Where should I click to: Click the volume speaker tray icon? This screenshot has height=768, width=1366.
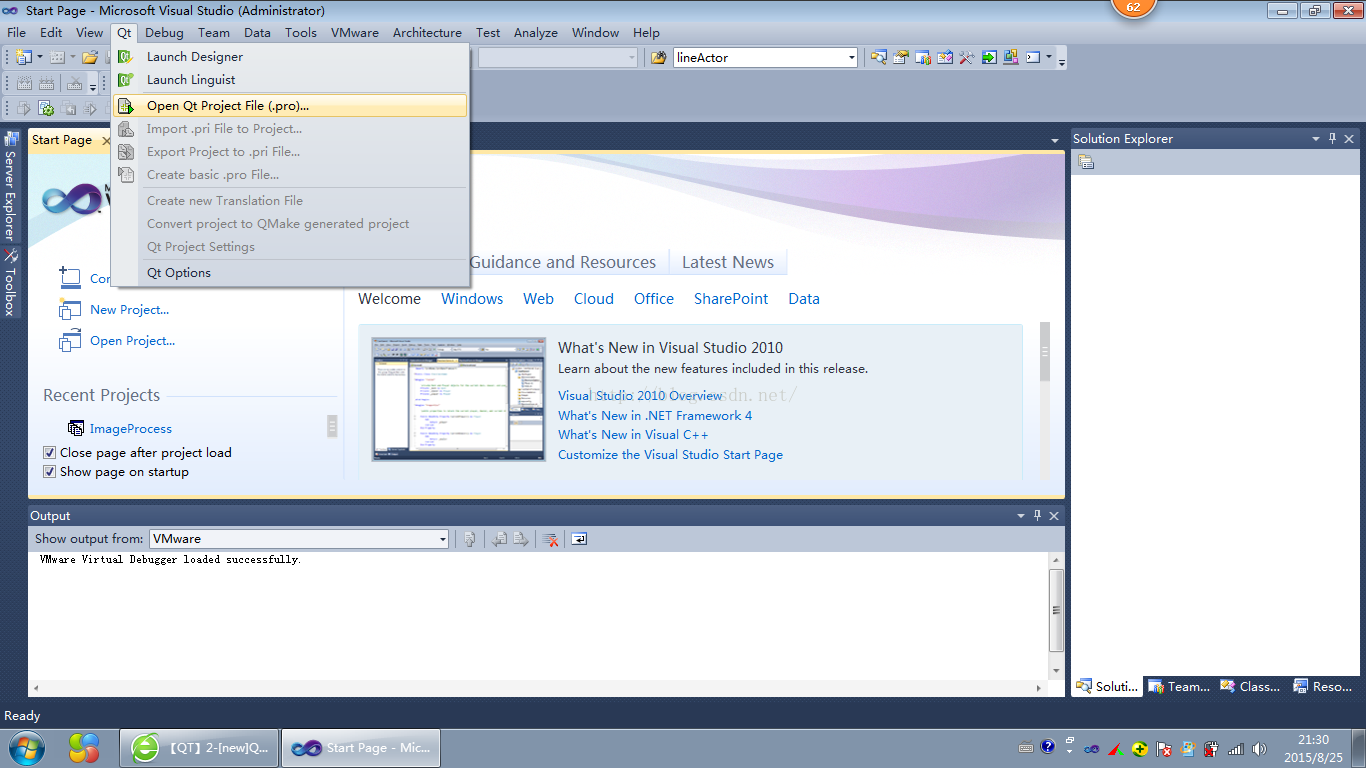click(x=1259, y=748)
